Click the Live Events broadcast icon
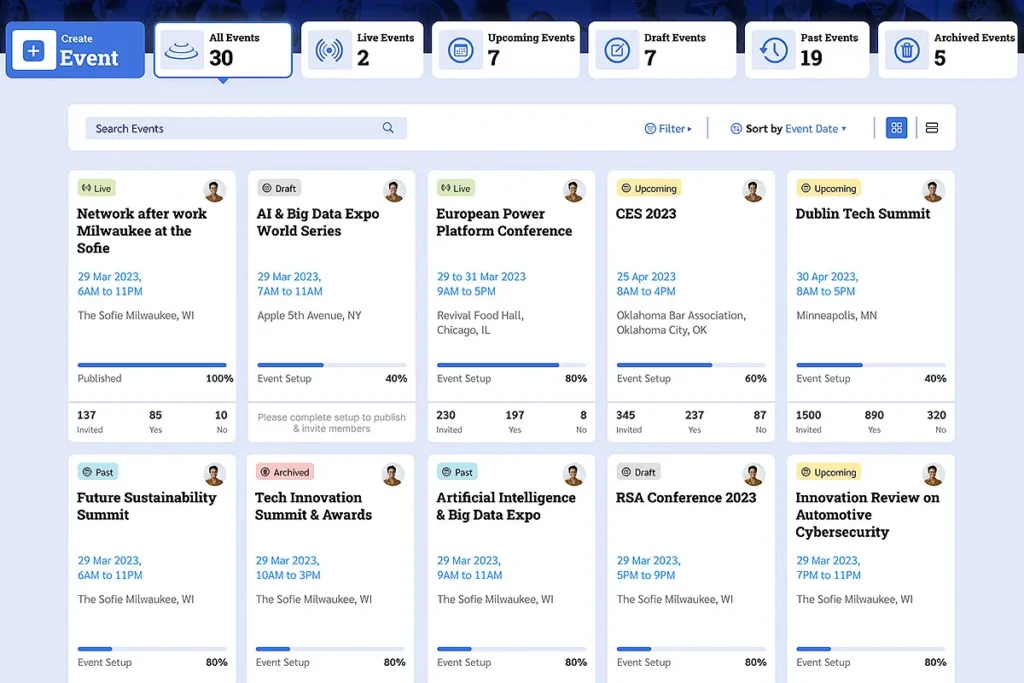1024x683 pixels. (x=328, y=50)
